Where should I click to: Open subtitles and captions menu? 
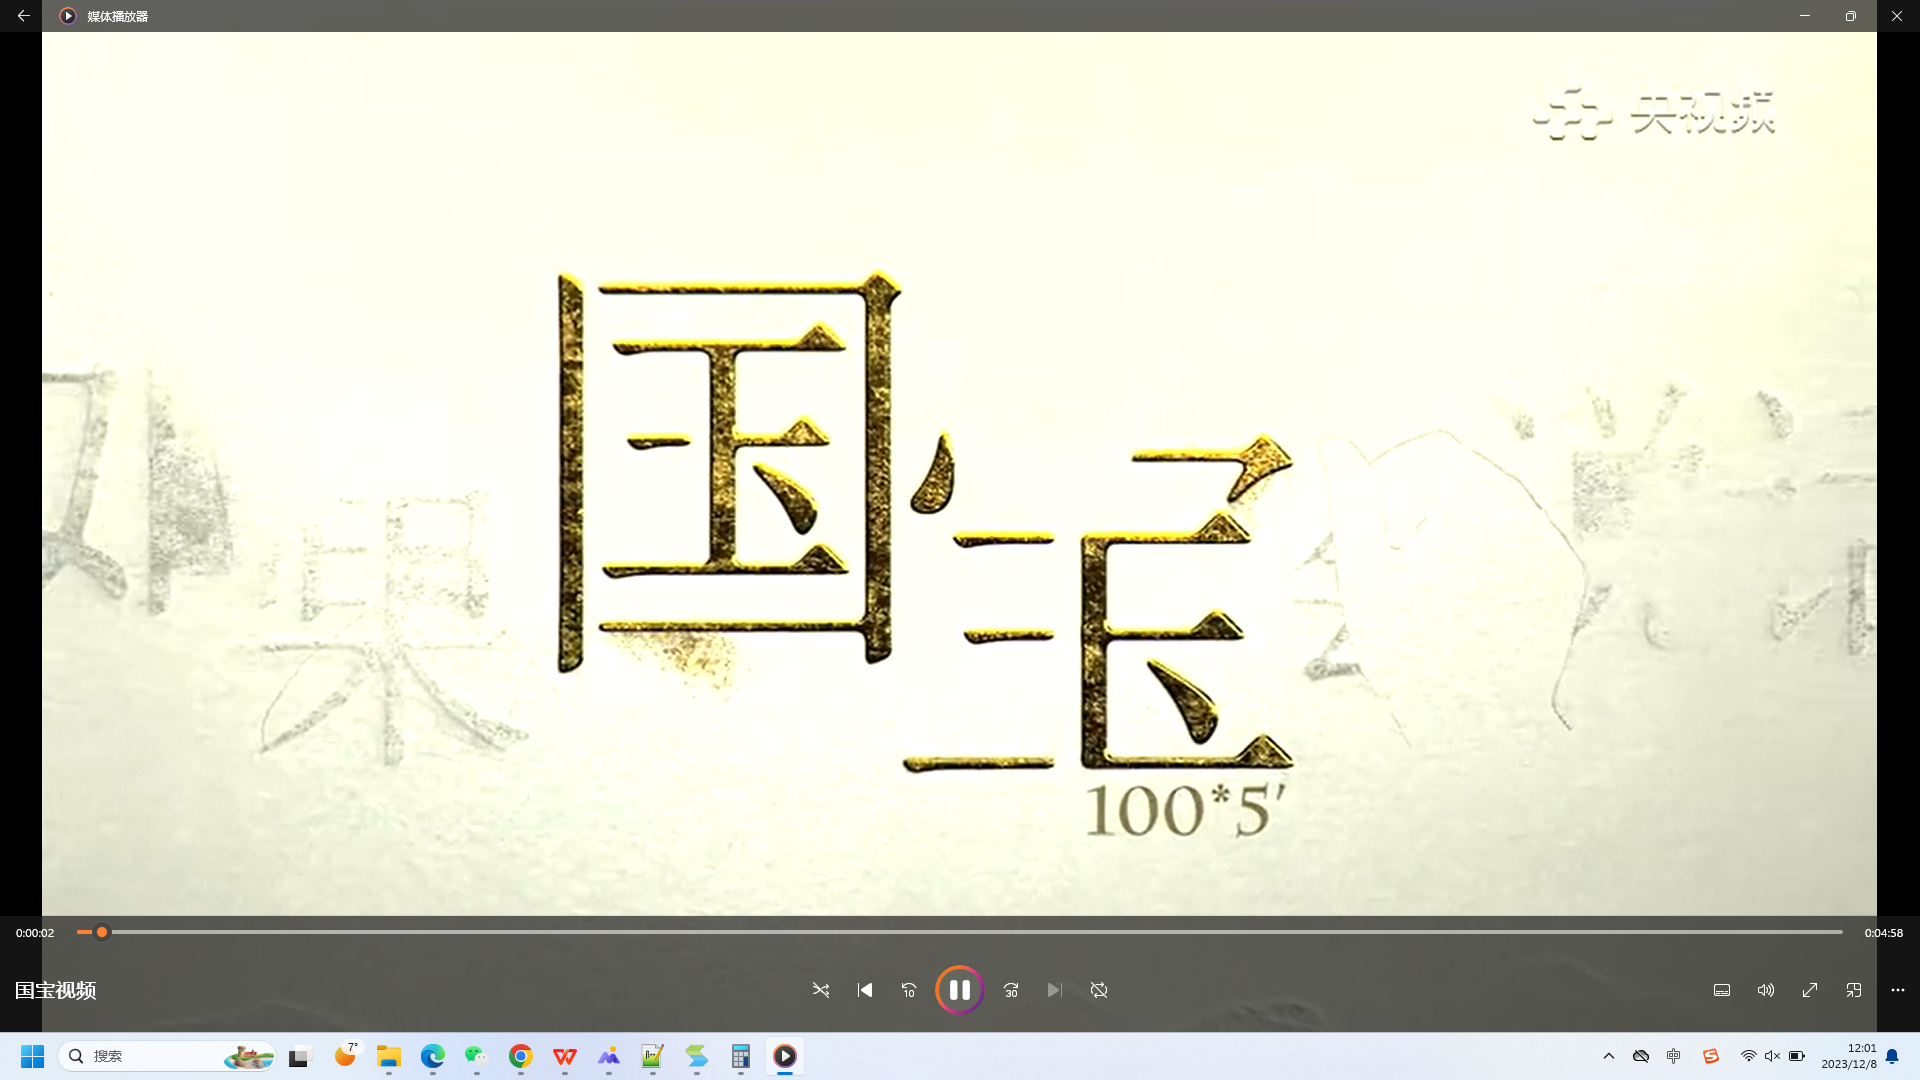click(1722, 990)
